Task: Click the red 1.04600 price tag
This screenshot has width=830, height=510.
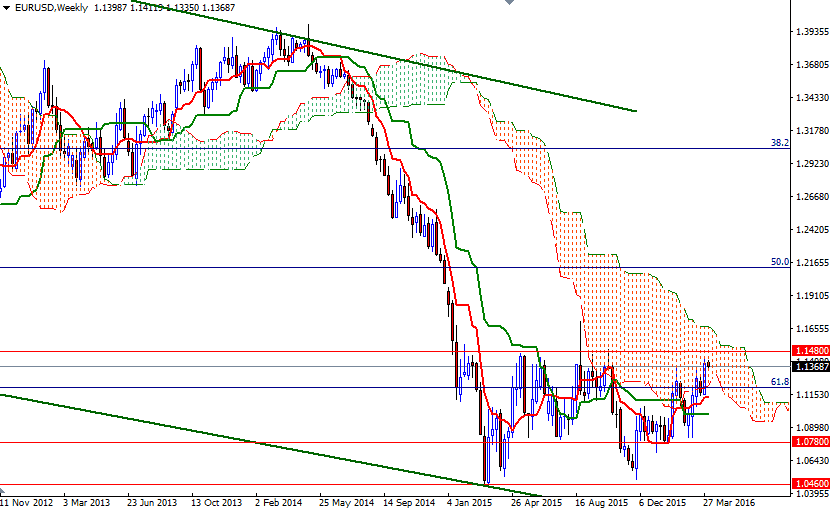Action: [810, 484]
